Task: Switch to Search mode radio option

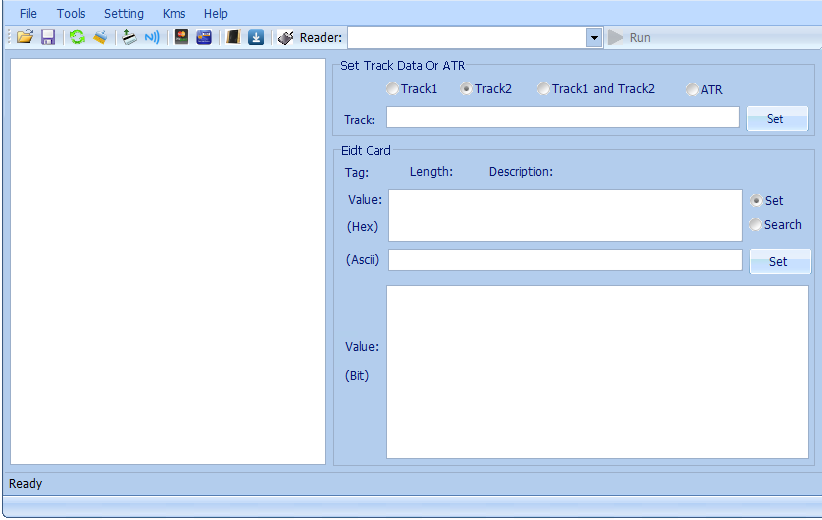Action: point(756,225)
